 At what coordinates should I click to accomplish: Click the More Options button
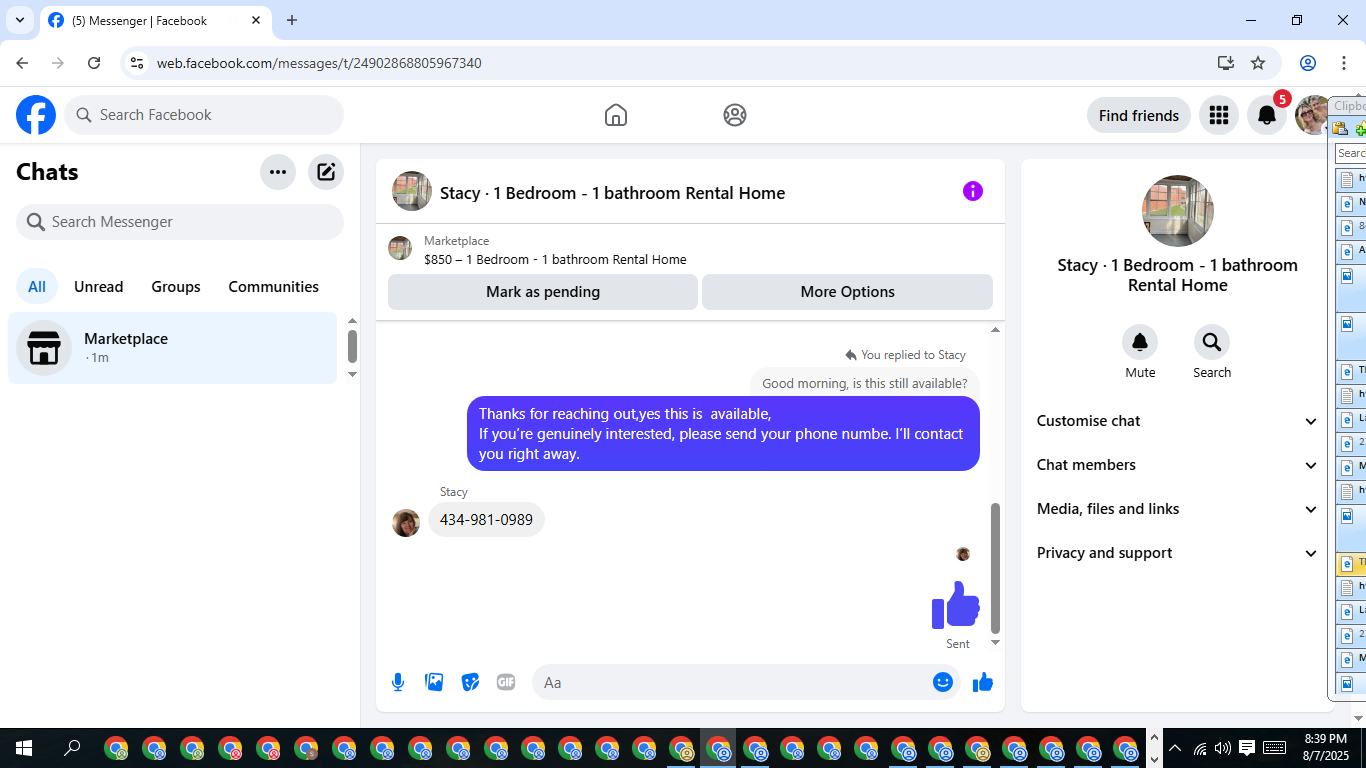pos(848,292)
